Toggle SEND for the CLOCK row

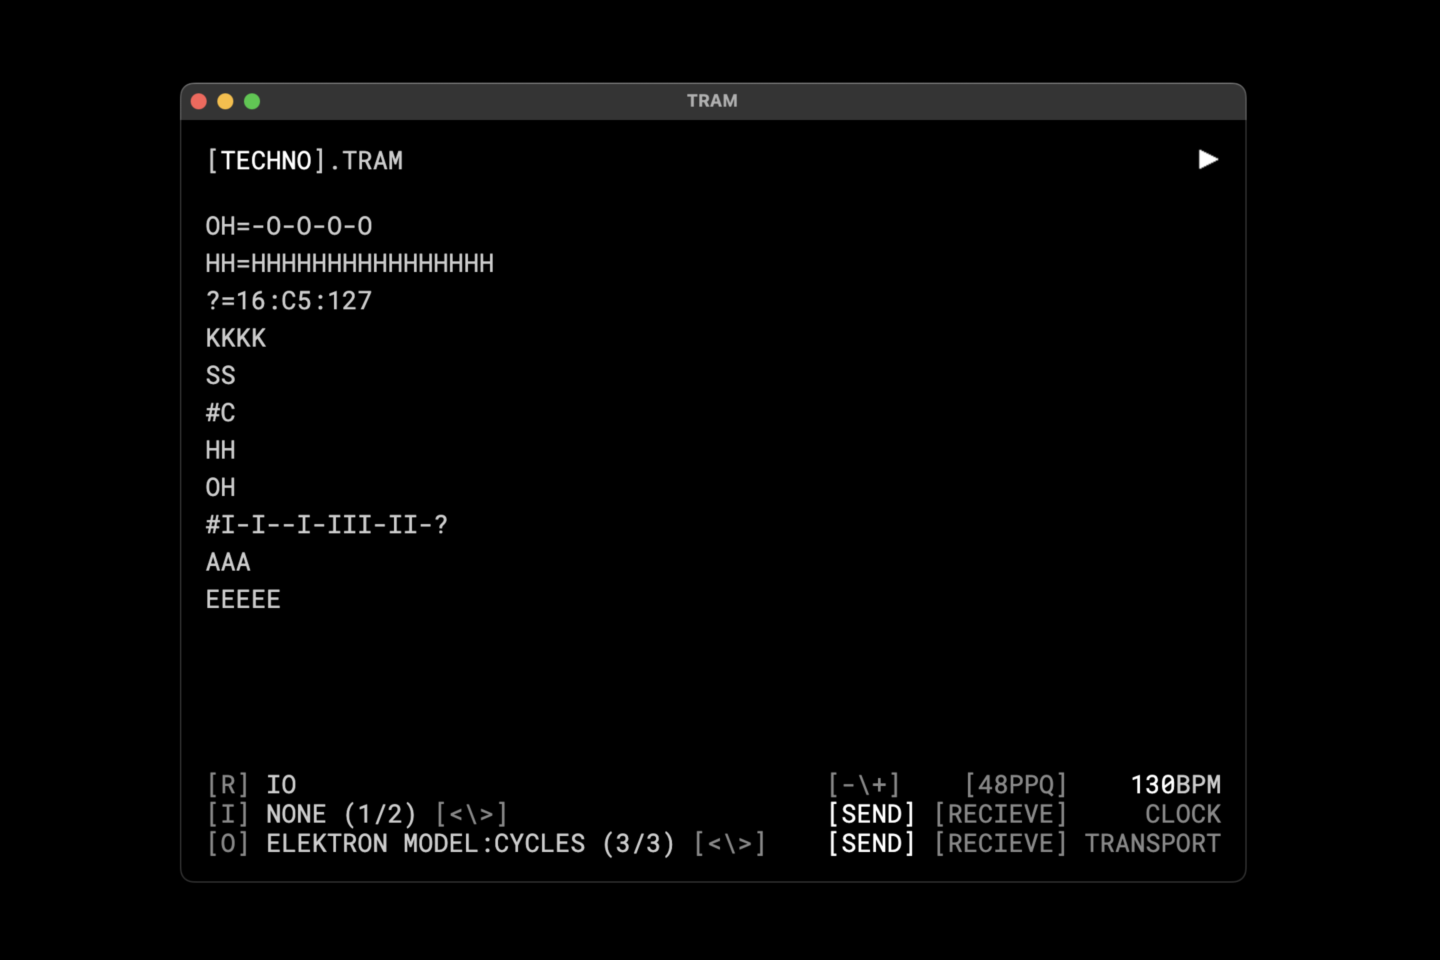871,814
